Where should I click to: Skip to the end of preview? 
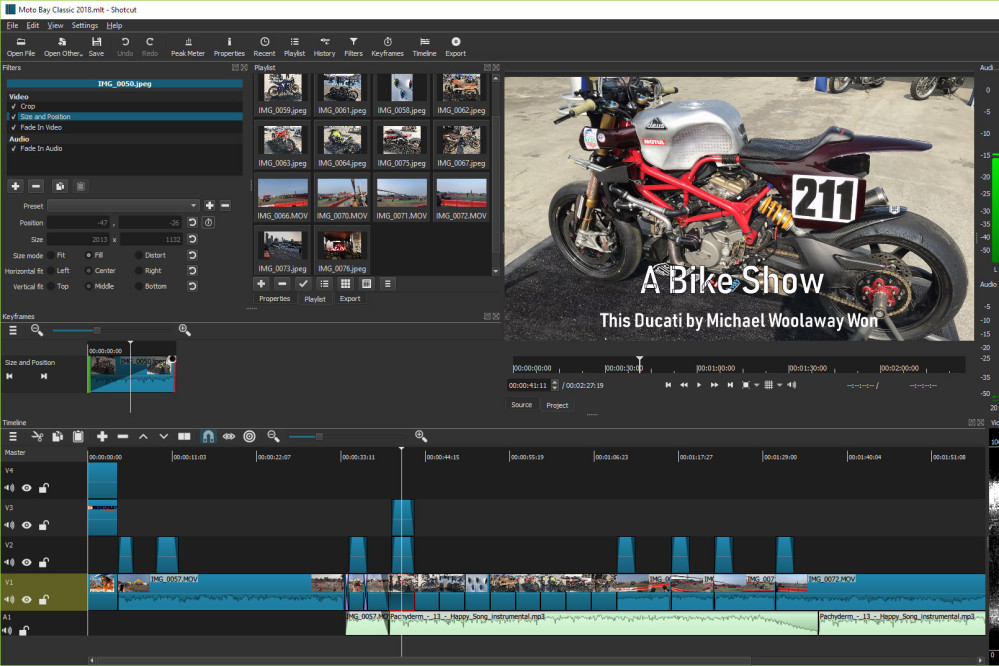coord(730,385)
